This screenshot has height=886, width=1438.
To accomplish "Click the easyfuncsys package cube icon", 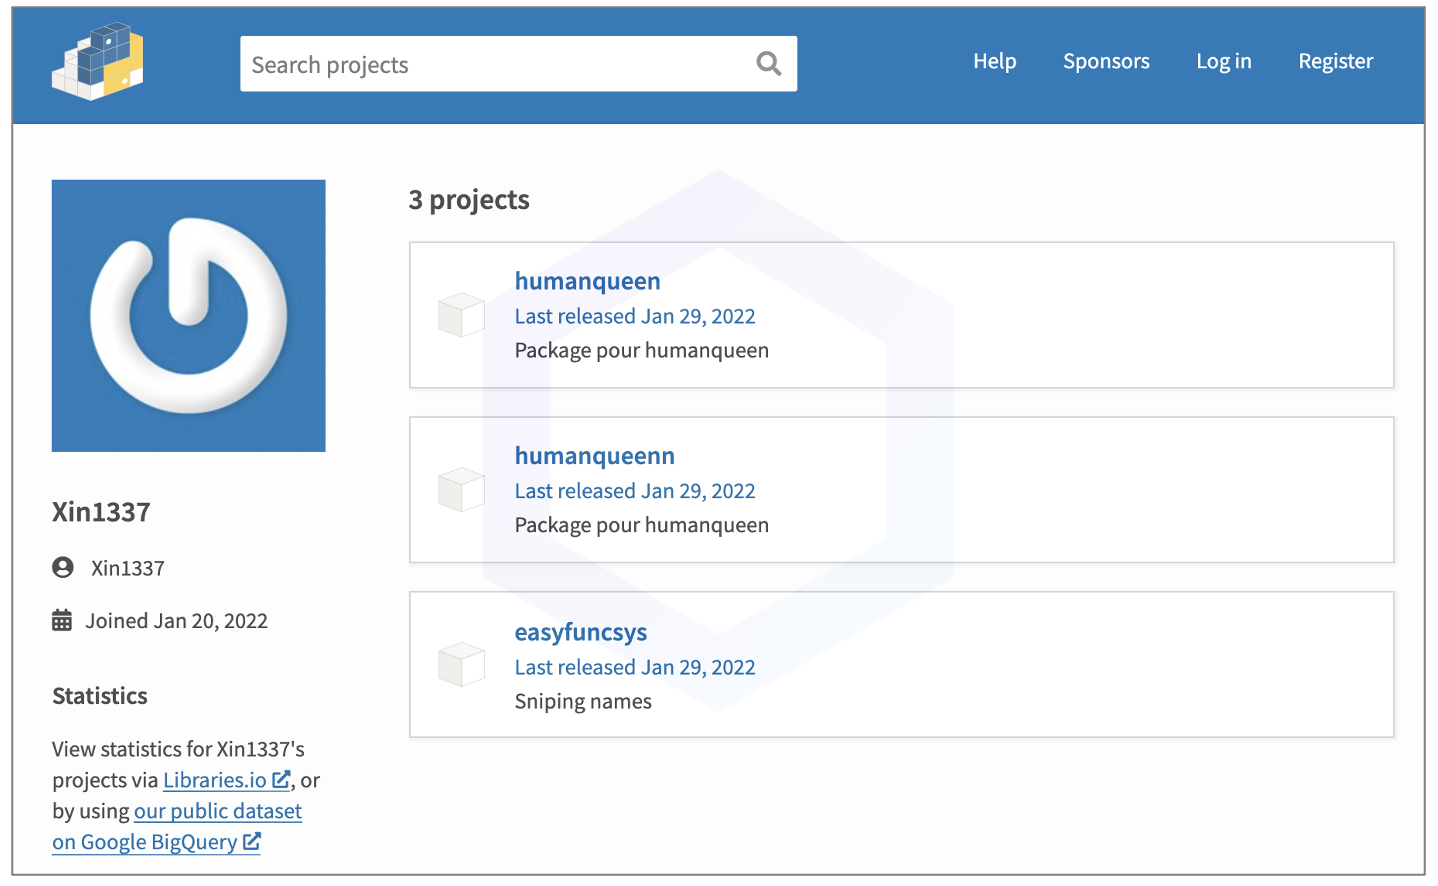I will pos(461,665).
